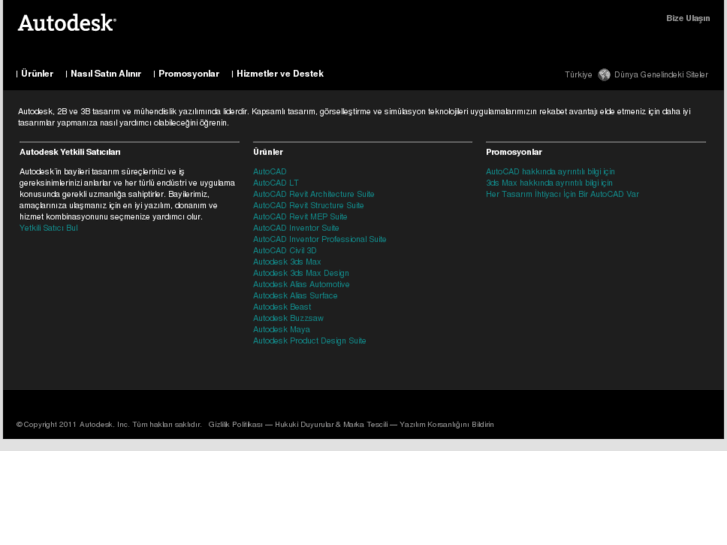Screen dimensions: 727x545
Task: Open 3ds Max hakkında ayrıntılı bilgi link
Action: click(549, 183)
